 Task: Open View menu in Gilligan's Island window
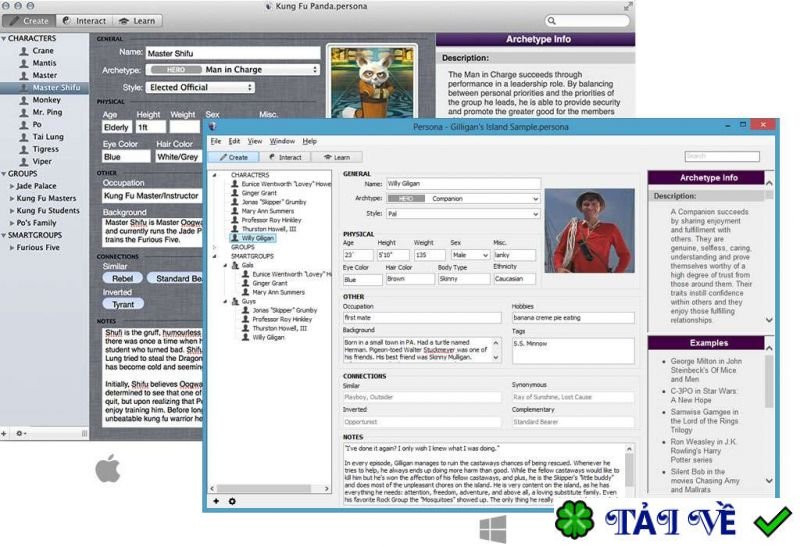point(255,141)
